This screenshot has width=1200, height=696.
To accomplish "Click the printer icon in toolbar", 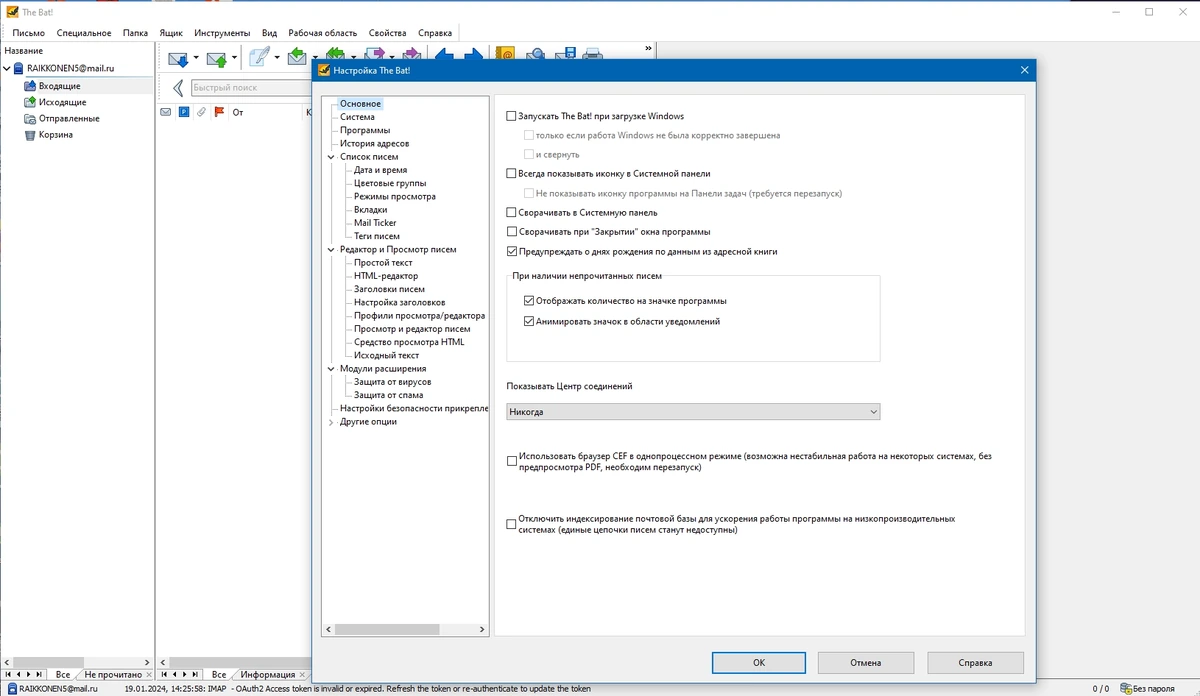I will point(592,55).
